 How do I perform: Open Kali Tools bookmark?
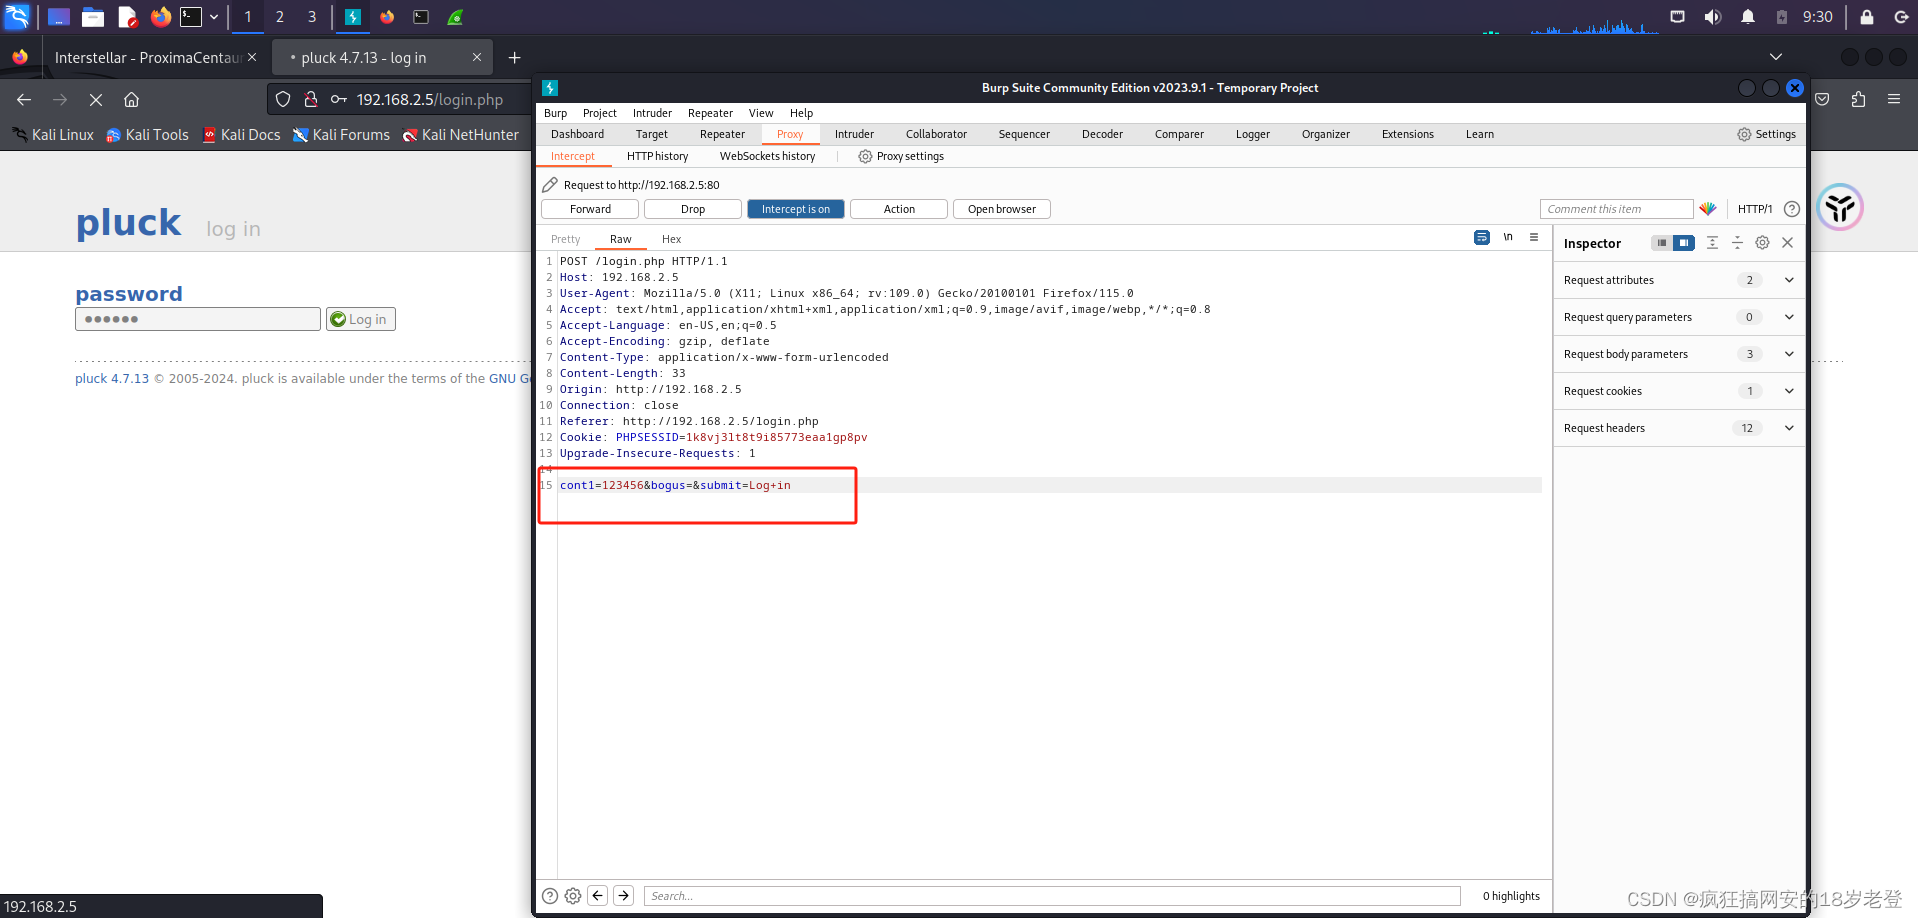click(147, 135)
